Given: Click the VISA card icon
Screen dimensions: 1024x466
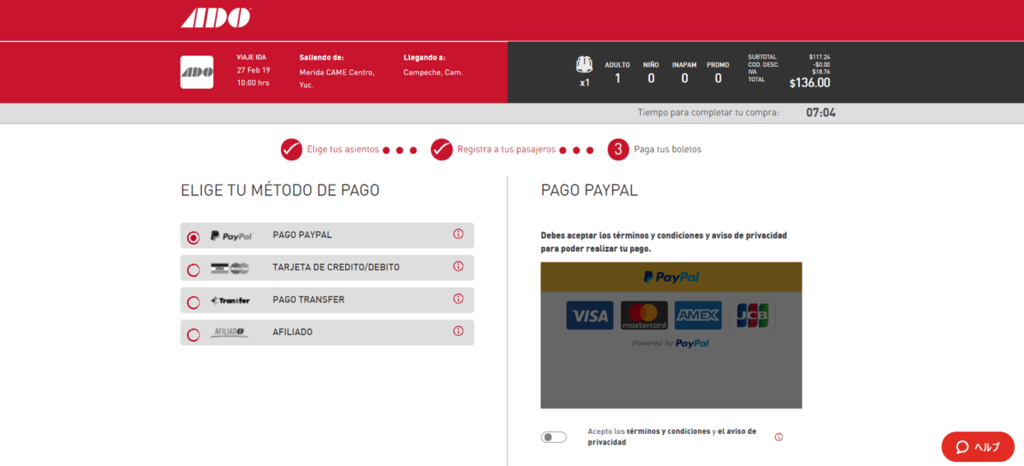Looking at the screenshot, I should (590, 316).
